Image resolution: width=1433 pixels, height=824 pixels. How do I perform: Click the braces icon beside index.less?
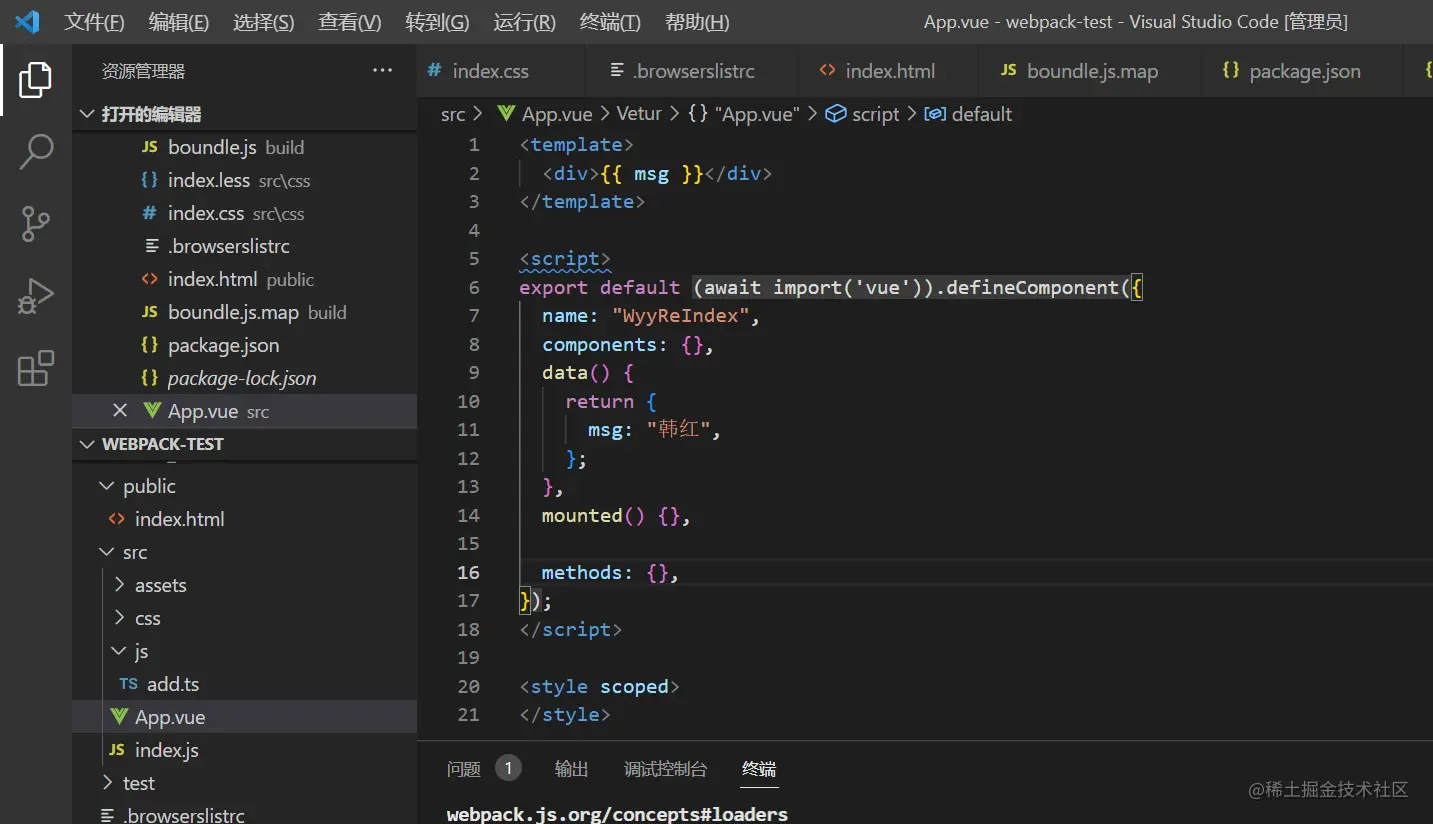click(150, 180)
